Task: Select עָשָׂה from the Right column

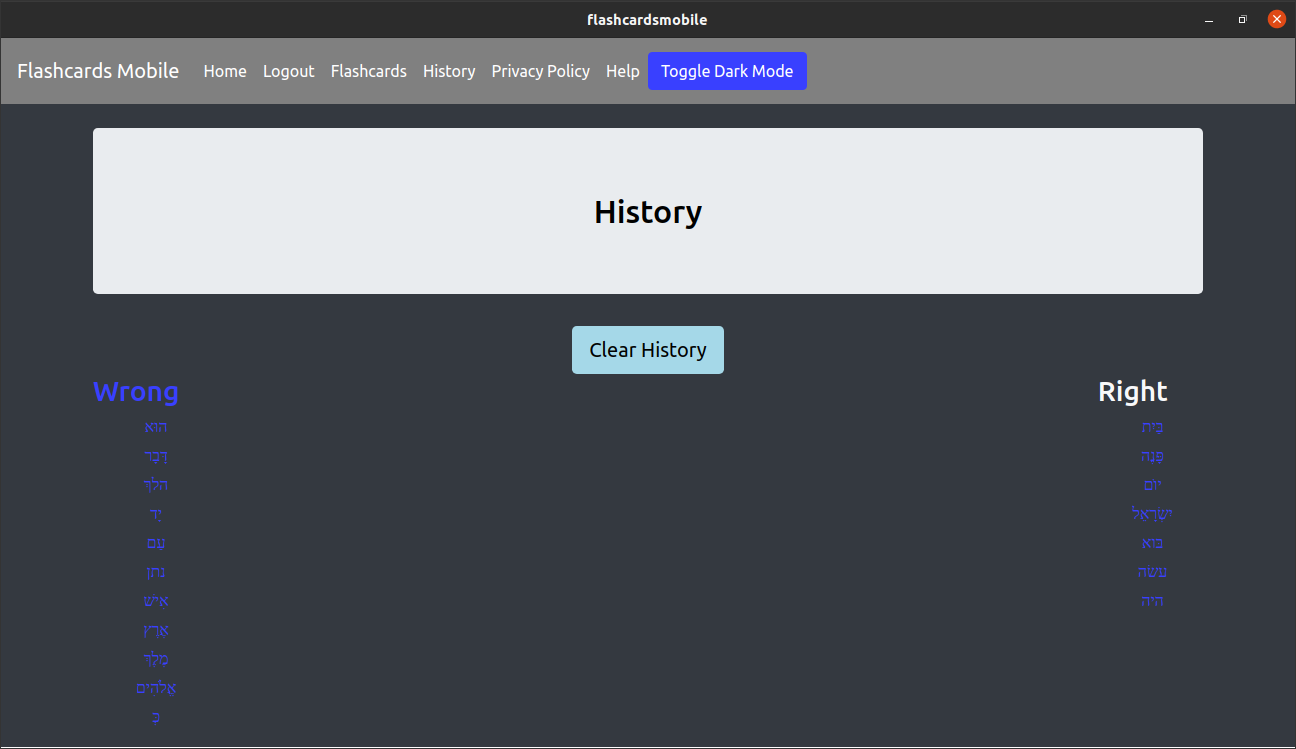Action: pyautogui.click(x=1152, y=572)
